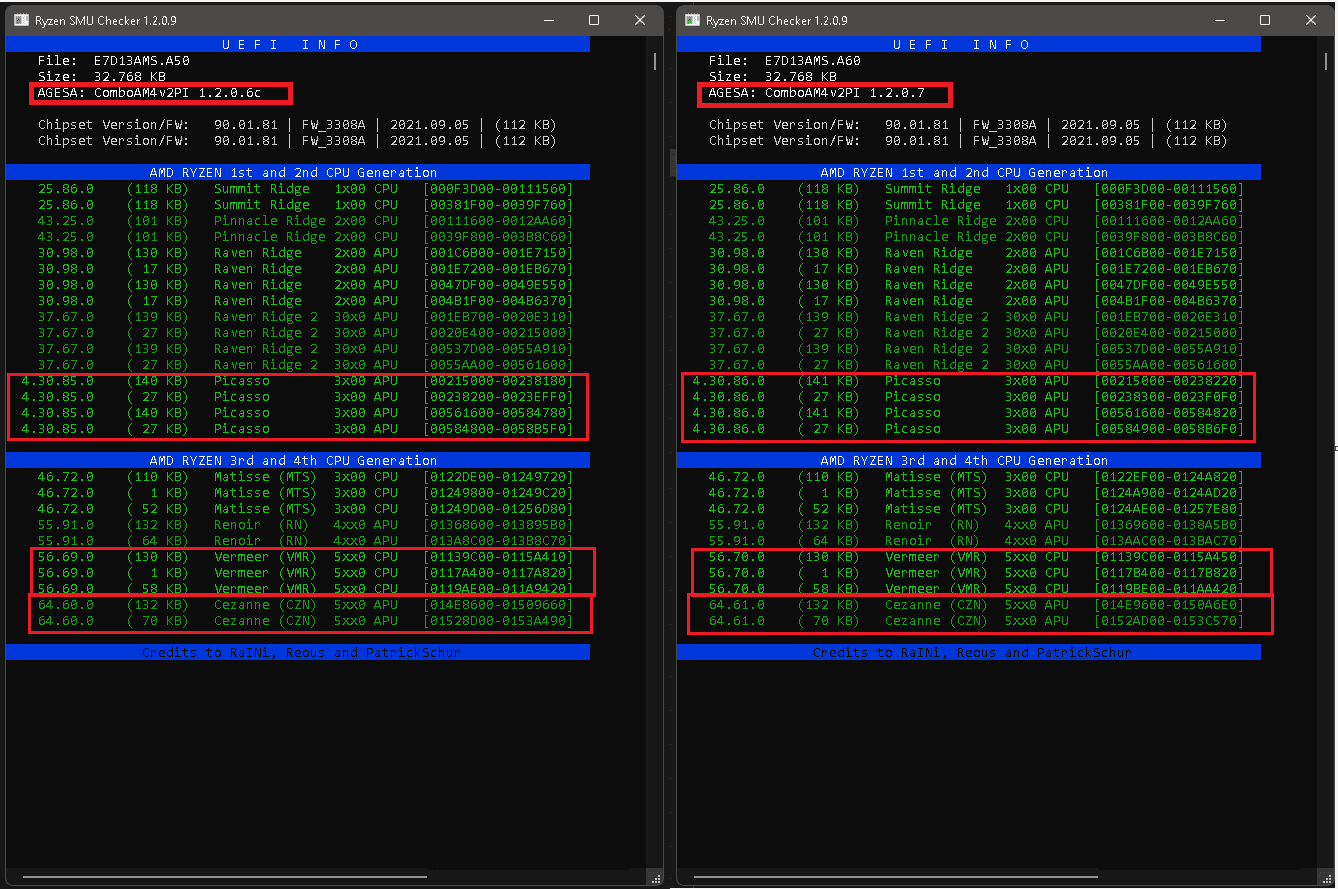Click Picasso row [00584800-0058B5F0]
The height and width of the screenshot is (889, 1338).
coord(298,429)
